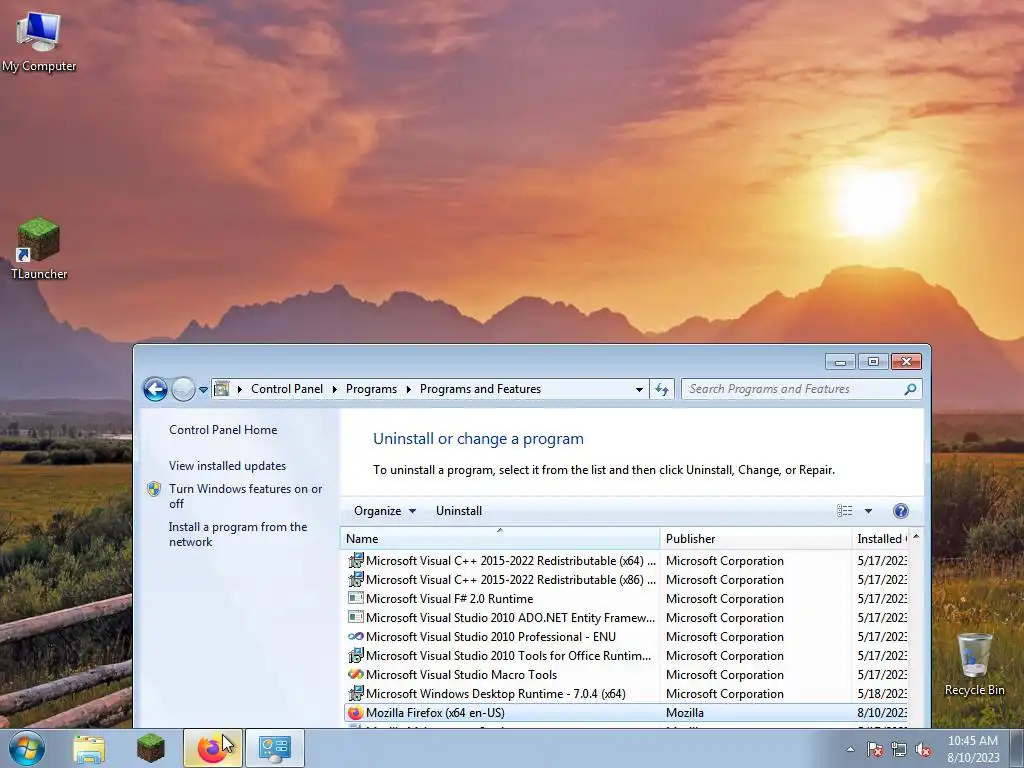This screenshot has width=1024, height=768.
Task: Click the Visual Studio Macro Tools icon
Action: click(355, 675)
